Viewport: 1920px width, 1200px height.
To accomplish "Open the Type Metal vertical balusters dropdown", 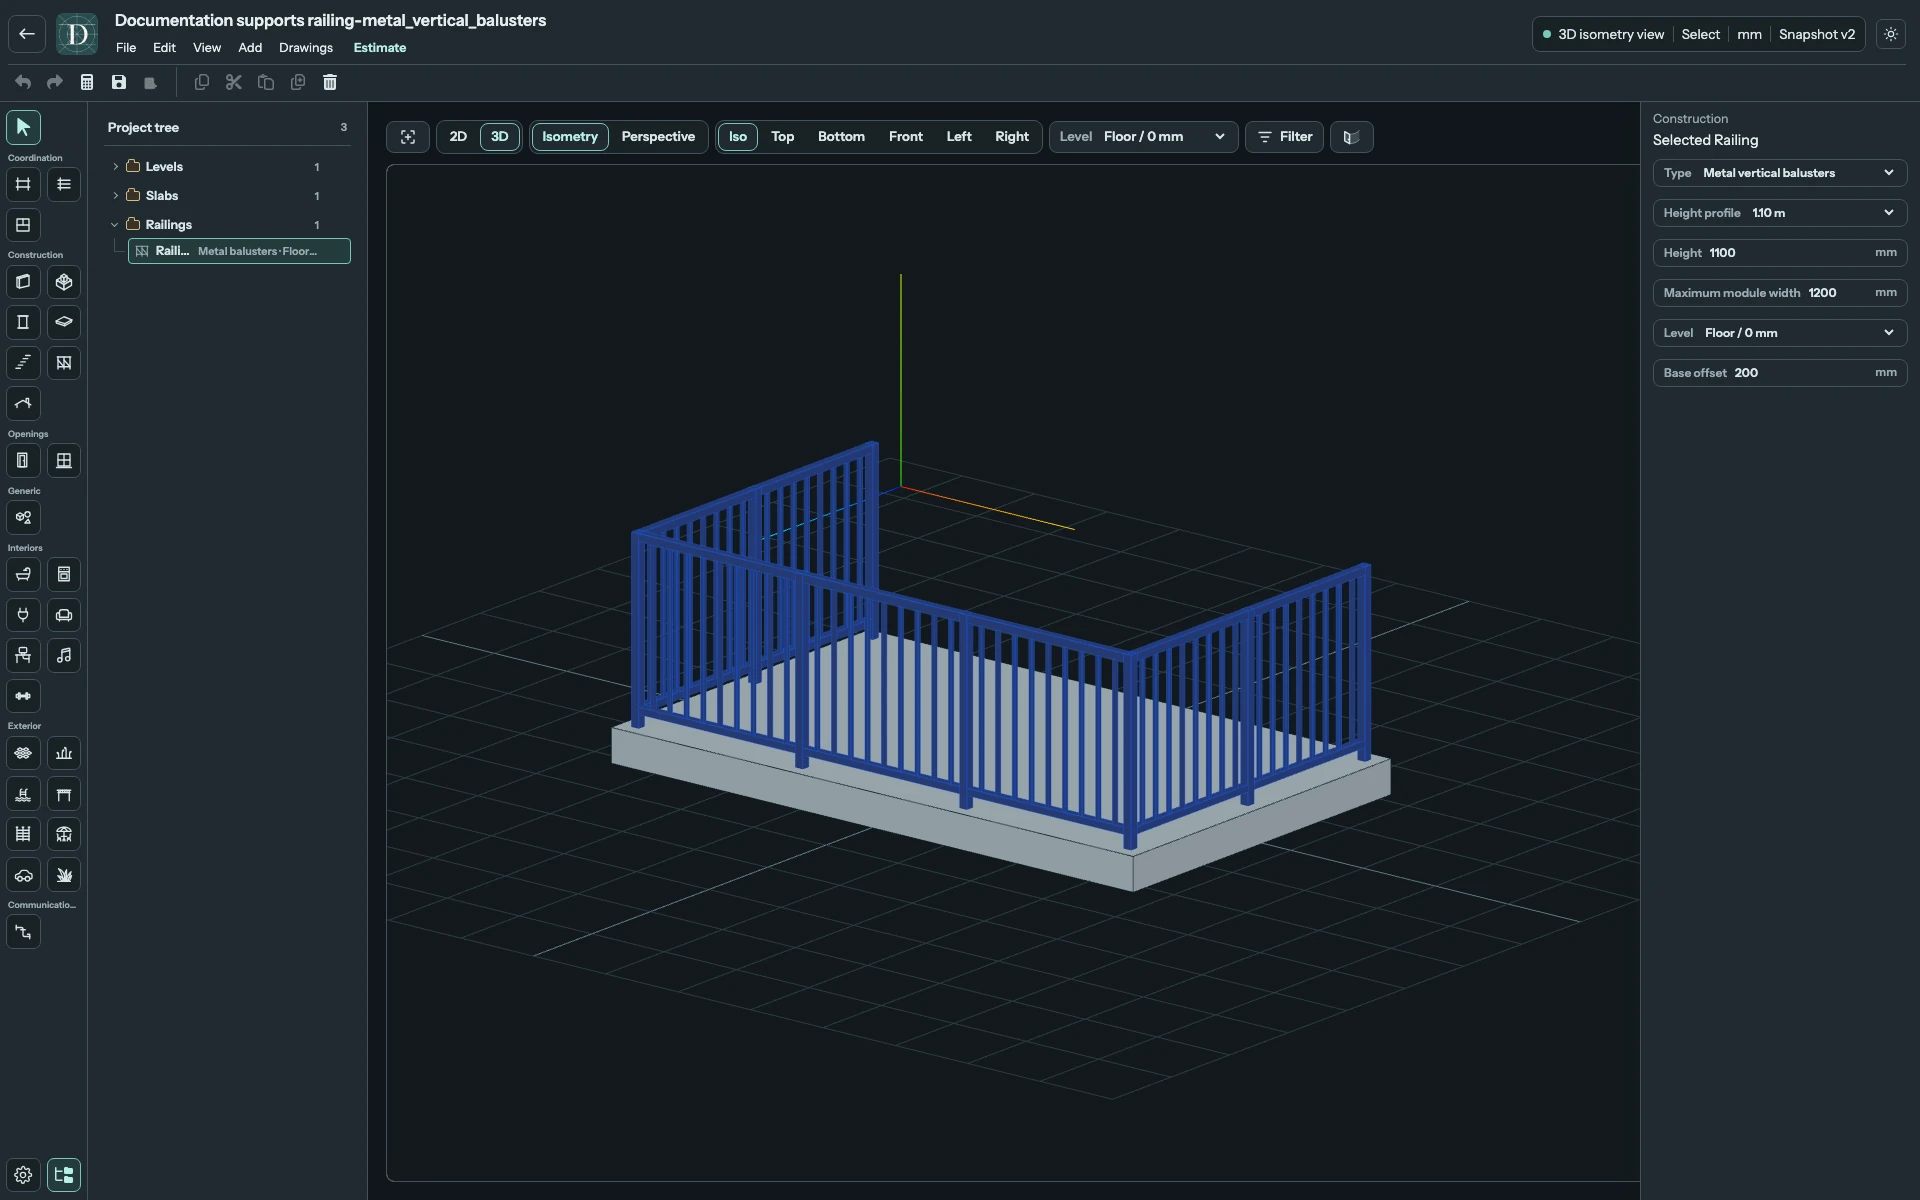I will click(1780, 173).
